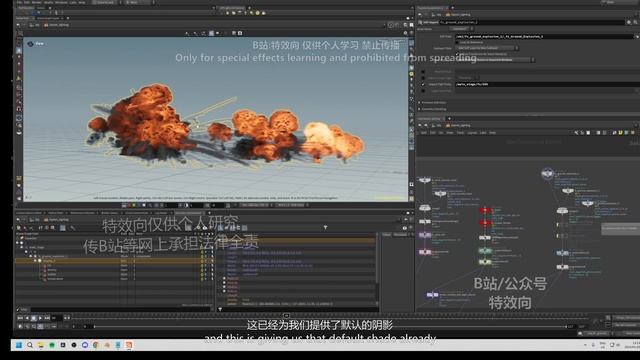Click the wrench icon in the network toolbar
This screenshot has height=360, width=640.
(576, 133)
